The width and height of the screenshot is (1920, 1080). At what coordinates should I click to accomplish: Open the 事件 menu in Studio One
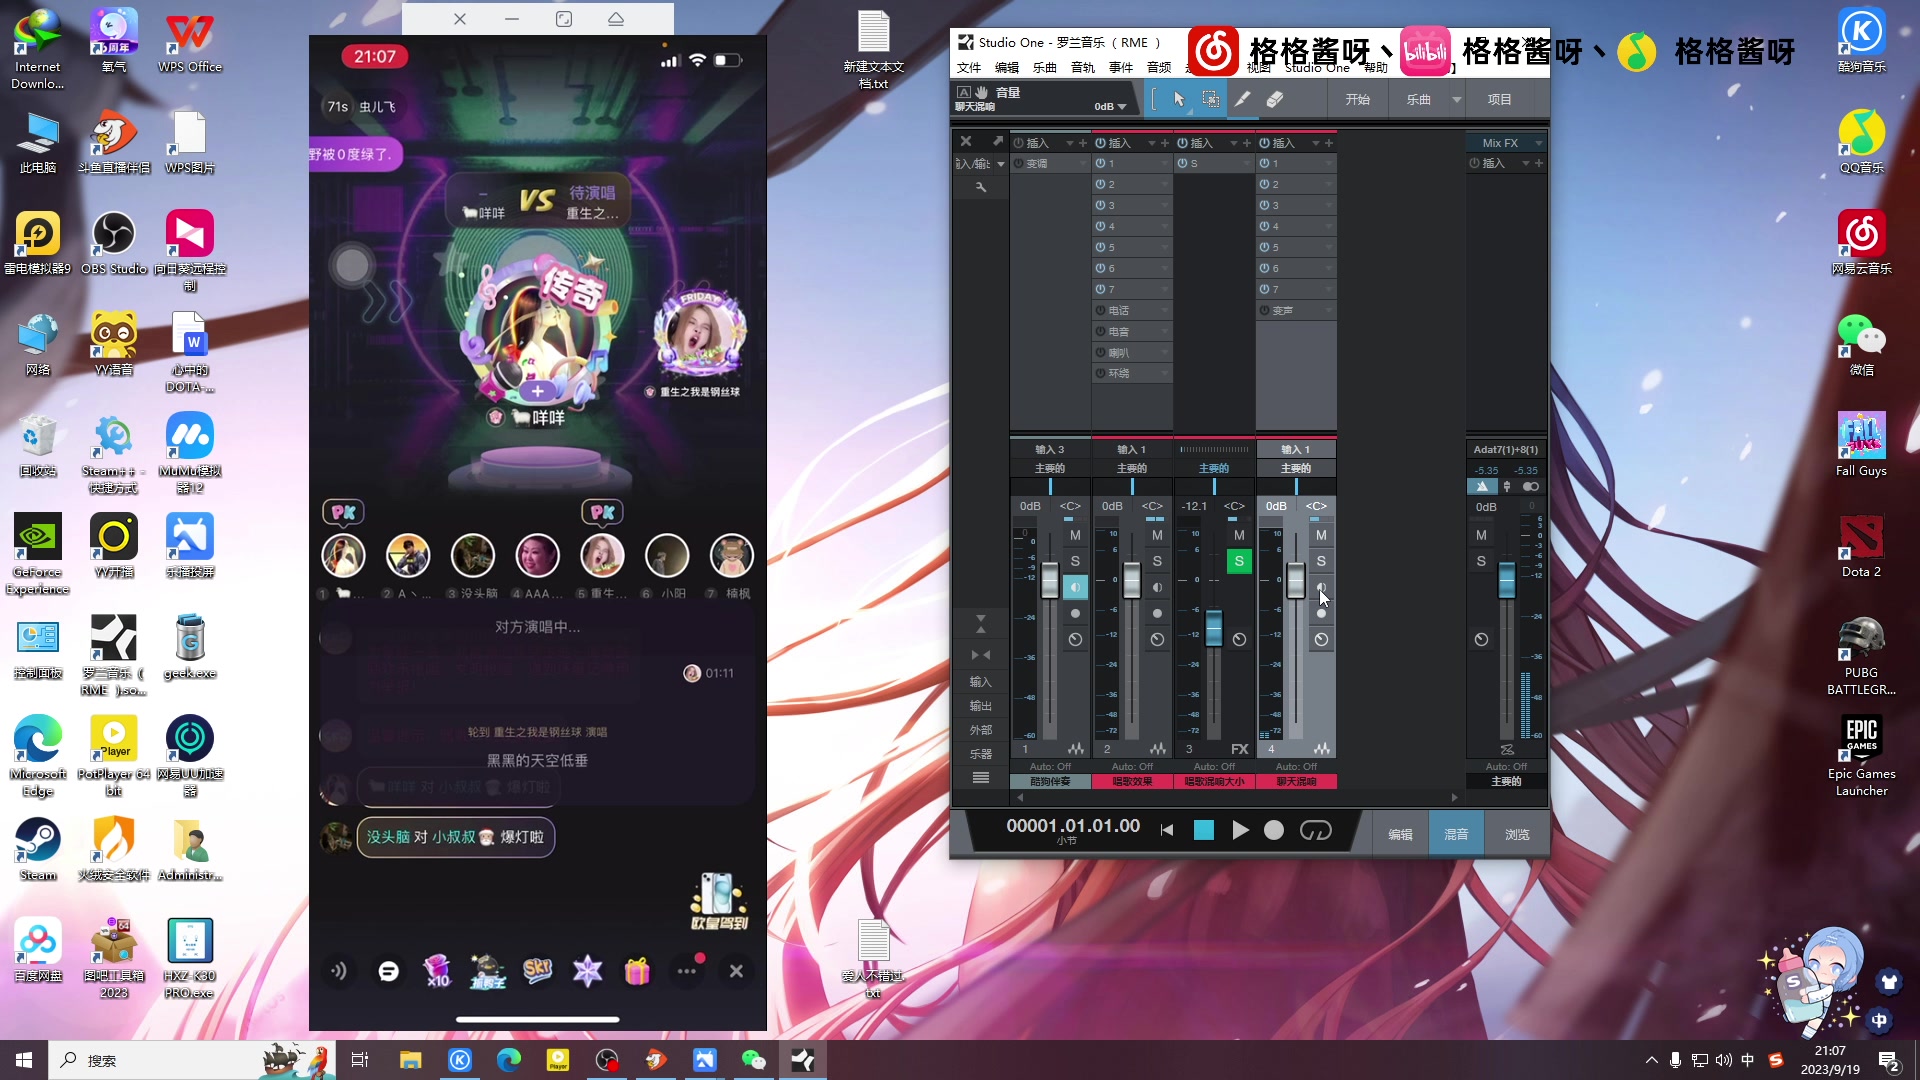pyautogui.click(x=1121, y=67)
